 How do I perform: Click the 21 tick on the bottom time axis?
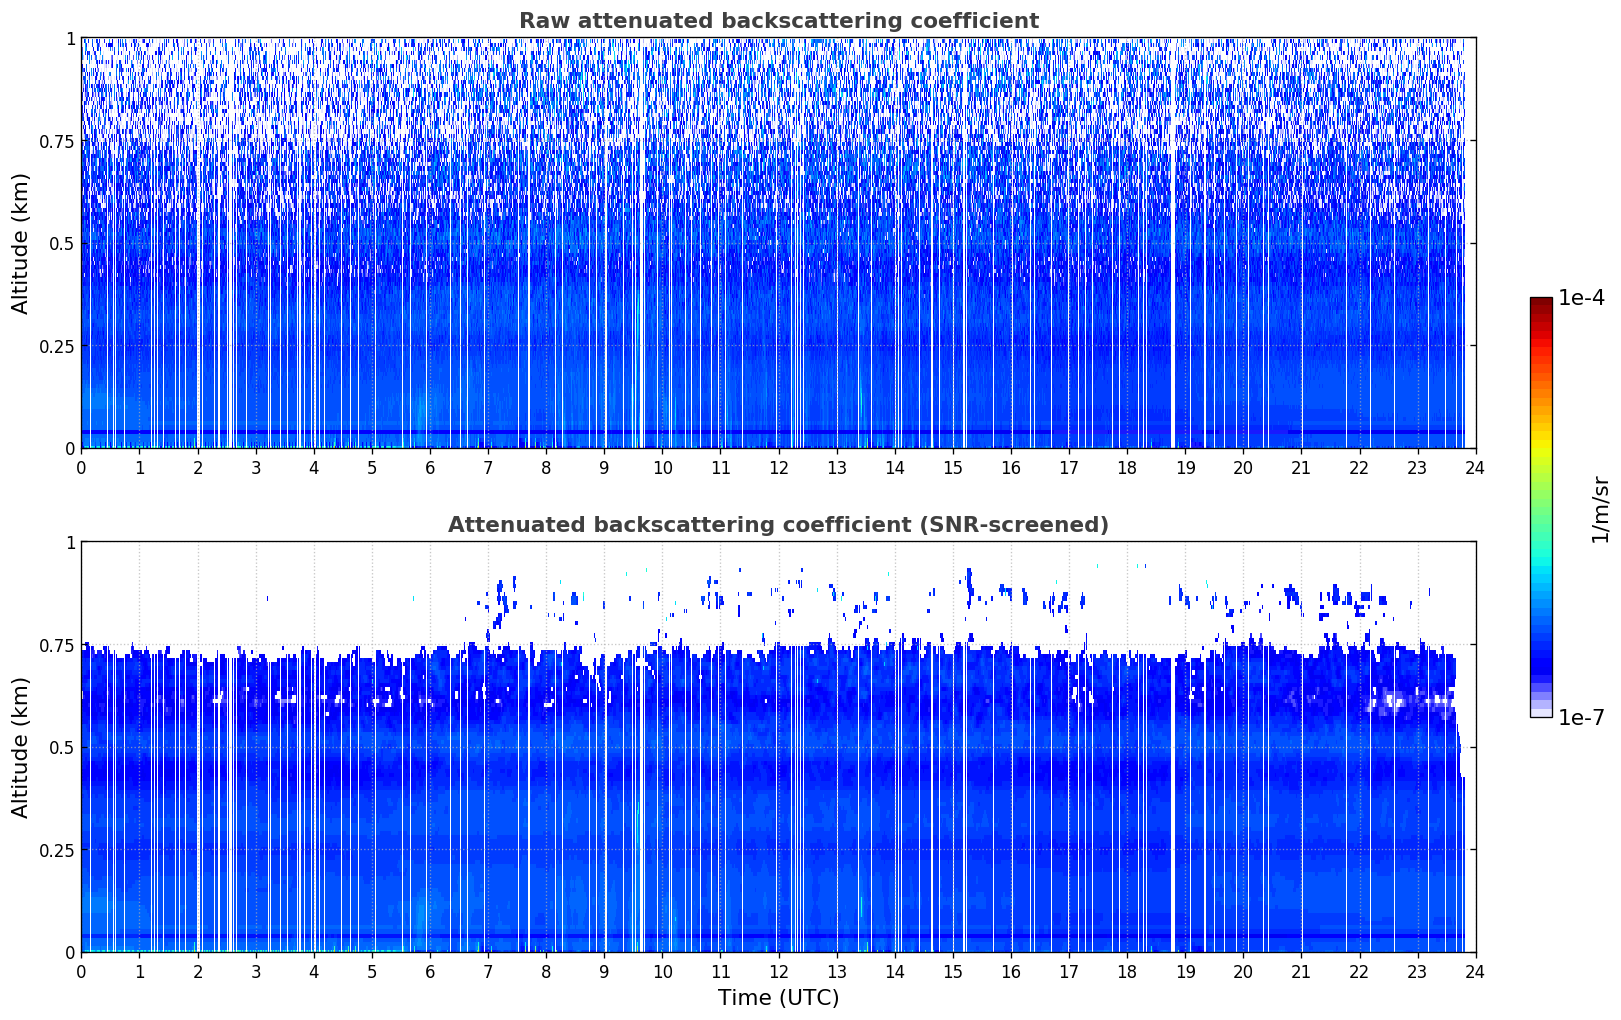tap(1301, 972)
